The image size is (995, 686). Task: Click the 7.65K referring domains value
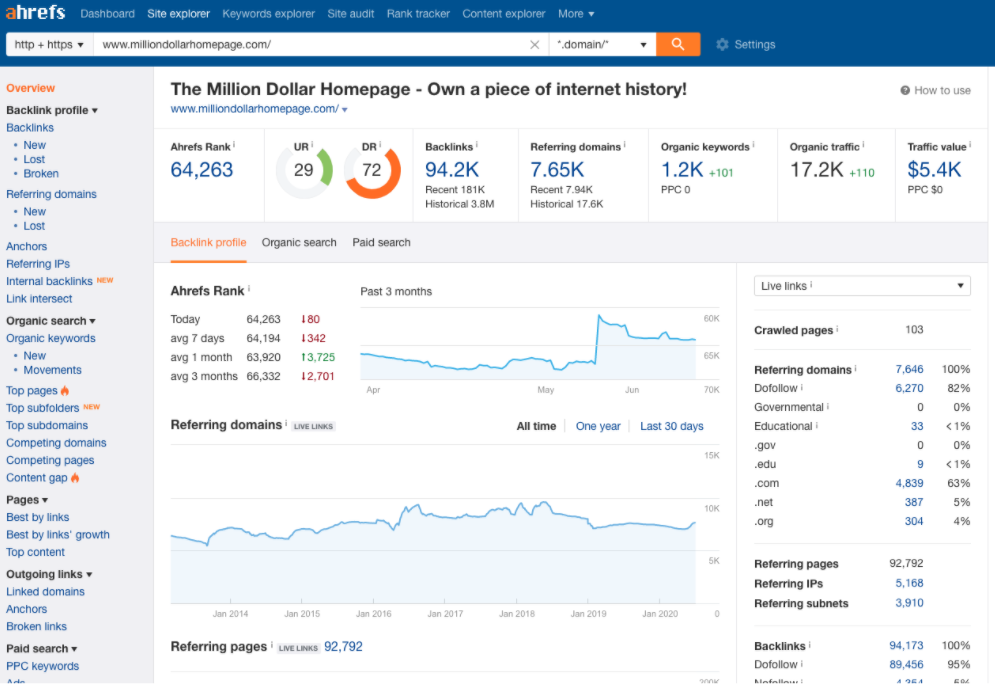coord(557,169)
